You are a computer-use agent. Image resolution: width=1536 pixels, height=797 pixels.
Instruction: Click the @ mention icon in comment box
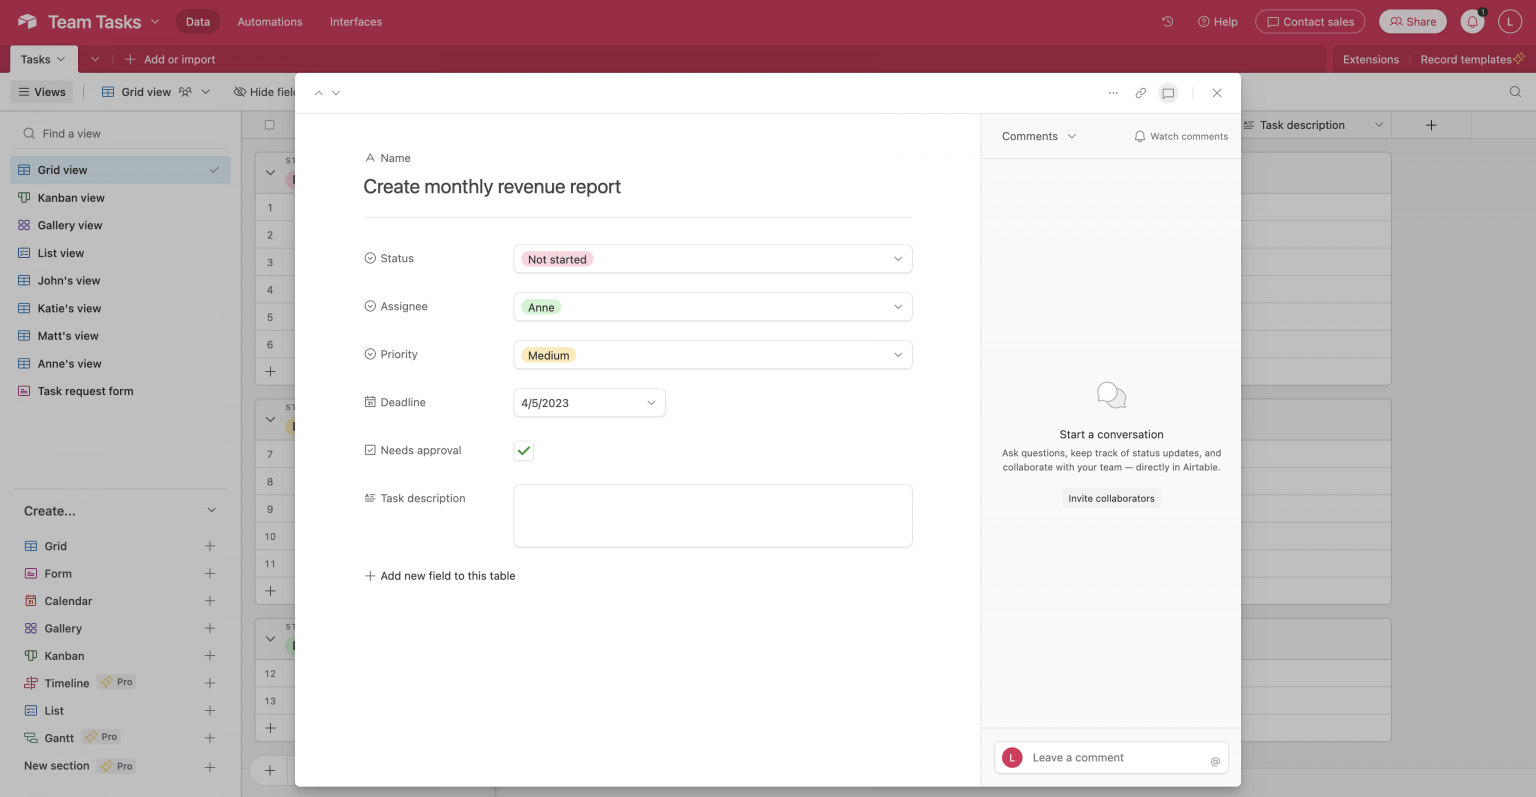(x=1215, y=760)
